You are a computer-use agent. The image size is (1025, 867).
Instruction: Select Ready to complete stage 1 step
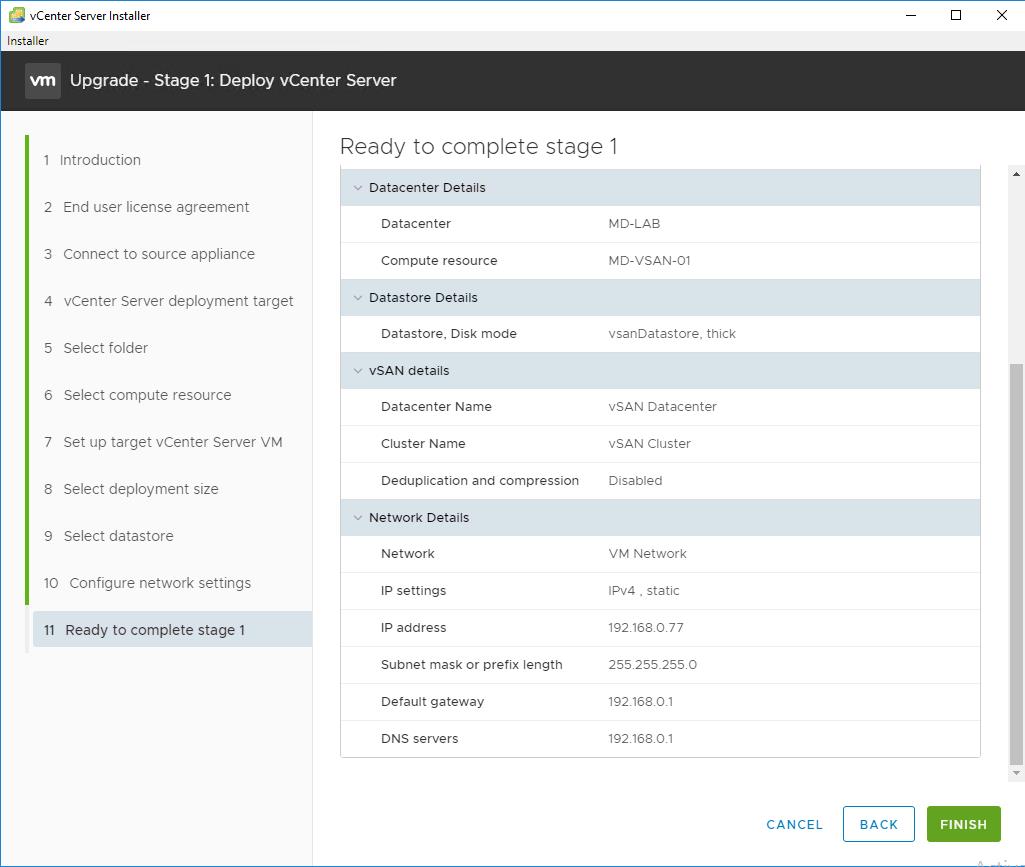pos(172,630)
